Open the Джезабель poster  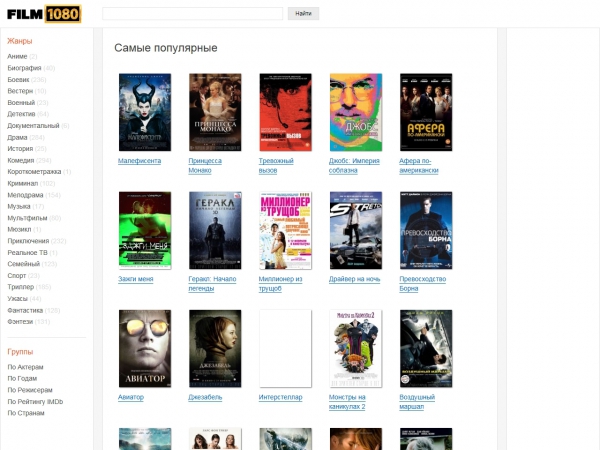click(215, 349)
